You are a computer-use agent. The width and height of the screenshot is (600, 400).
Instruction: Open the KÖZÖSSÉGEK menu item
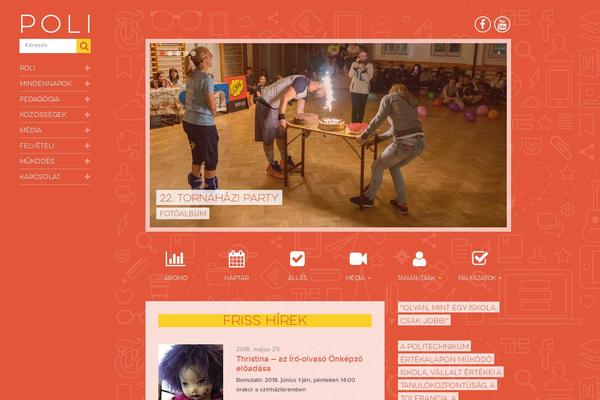pos(43,114)
